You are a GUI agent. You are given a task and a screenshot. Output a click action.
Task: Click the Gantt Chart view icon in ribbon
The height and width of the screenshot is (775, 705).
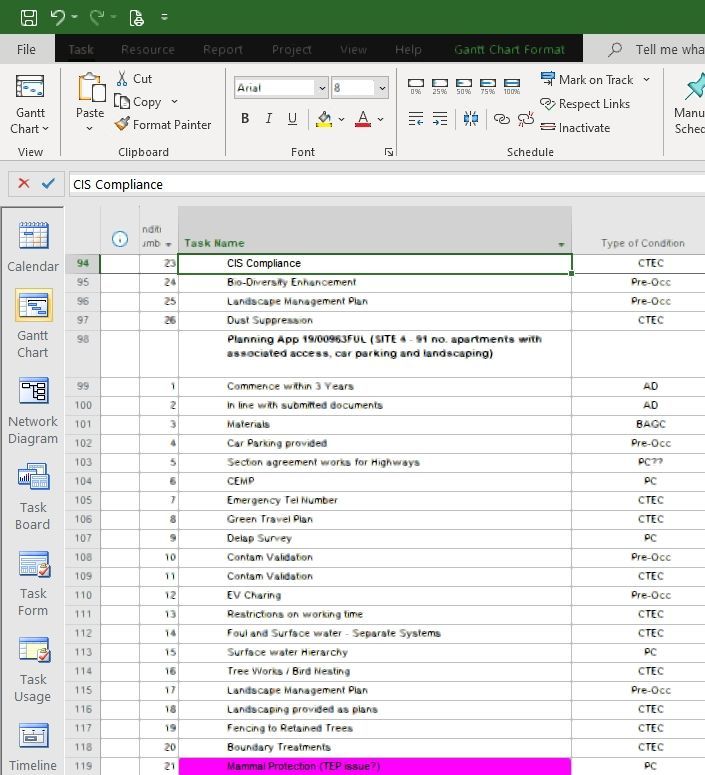[30, 86]
